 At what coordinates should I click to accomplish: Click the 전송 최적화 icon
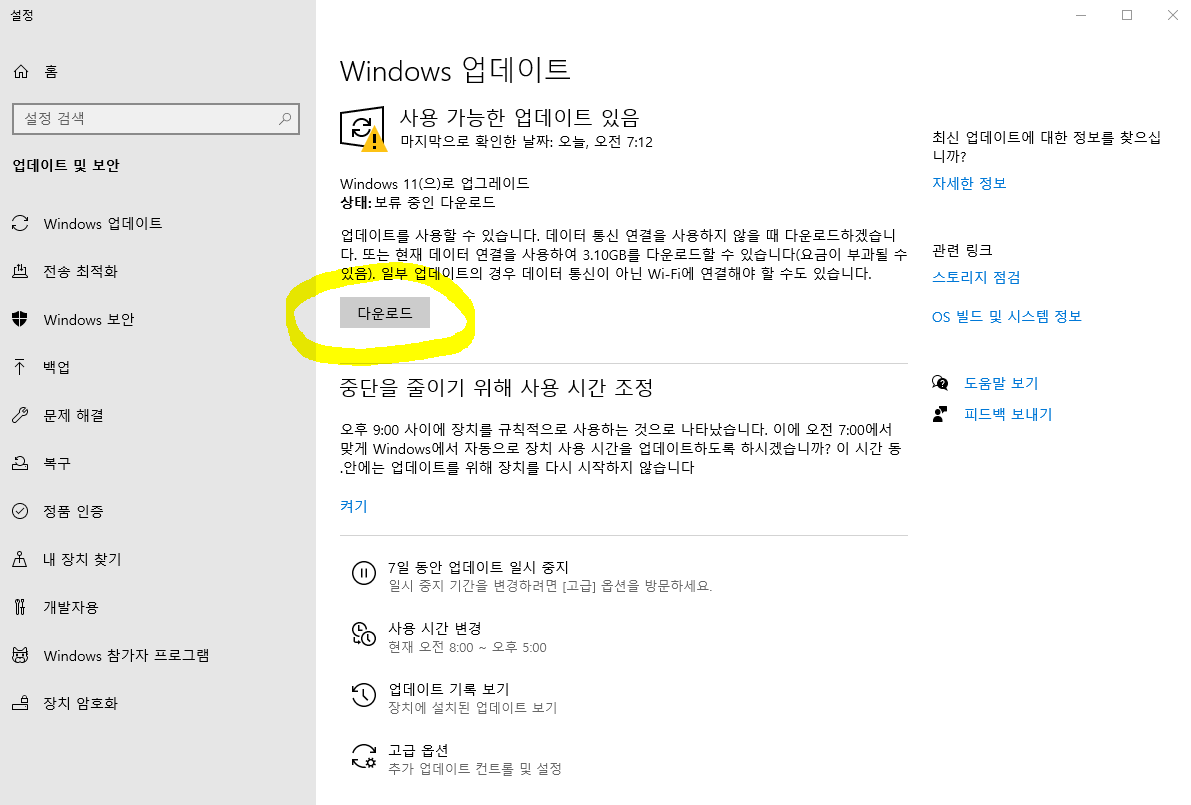pyautogui.click(x=21, y=271)
